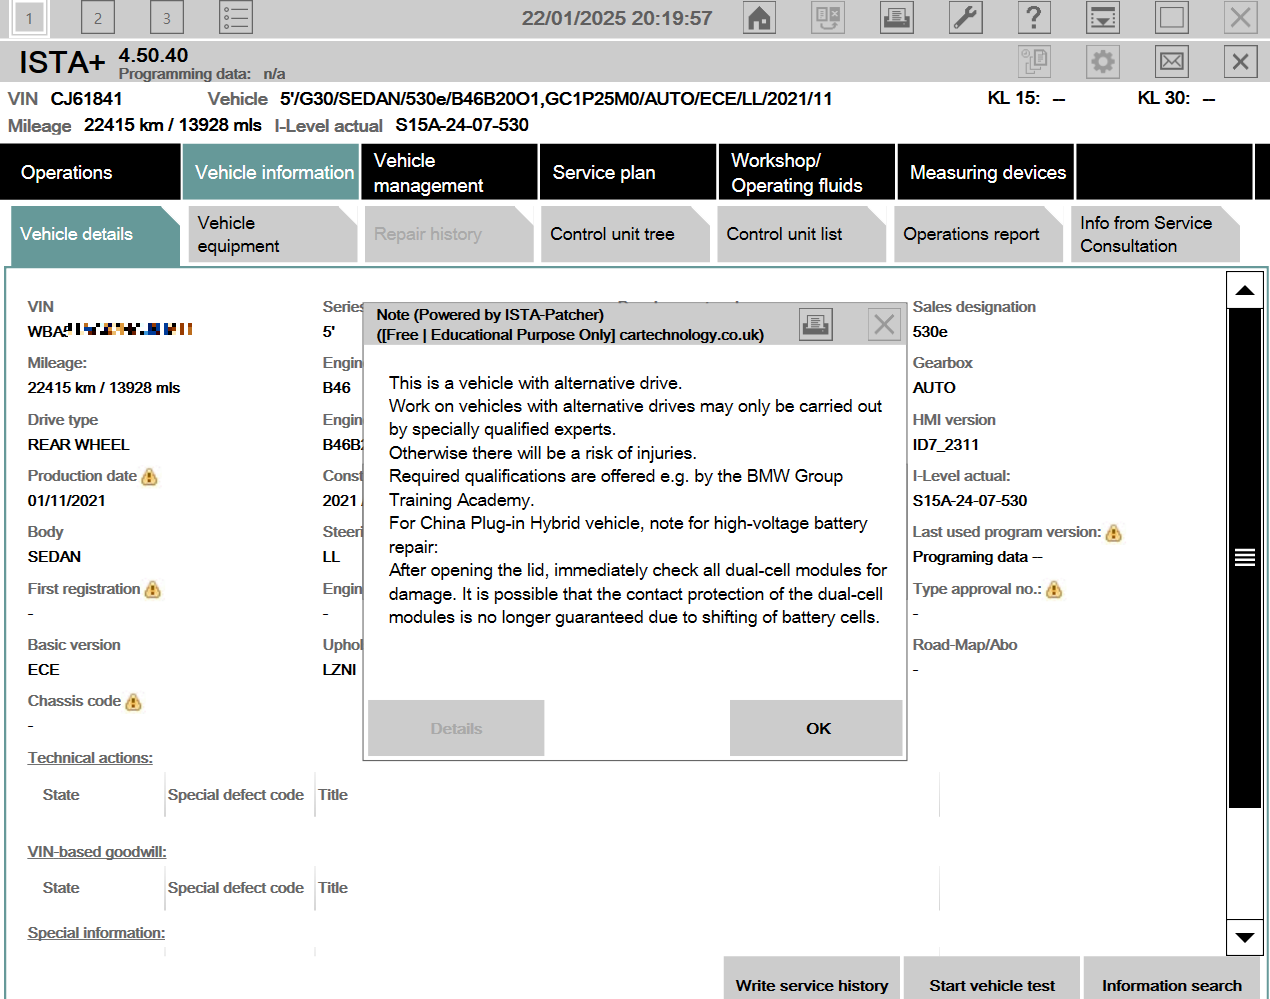The image size is (1270, 999).
Task: Click the Gearbox value AUTO
Action: 934,388
